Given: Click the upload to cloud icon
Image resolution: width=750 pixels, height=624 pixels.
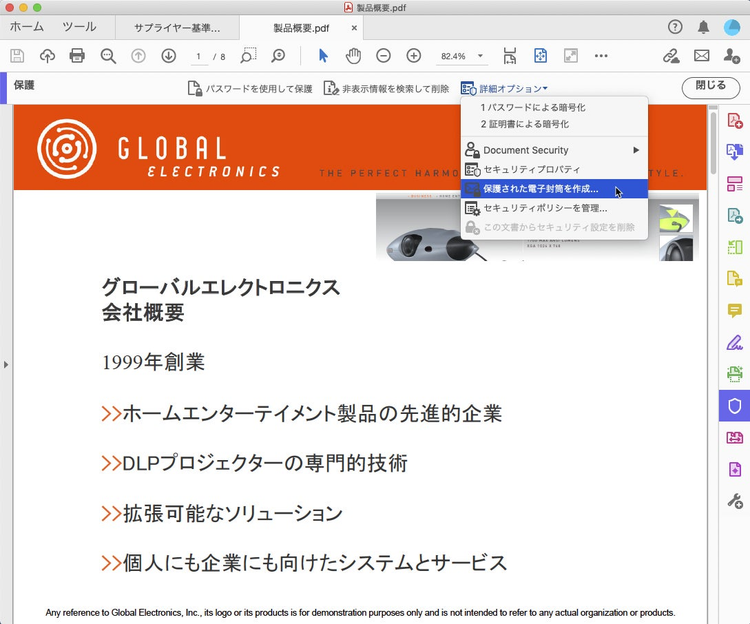Looking at the screenshot, I should tap(47, 56).
